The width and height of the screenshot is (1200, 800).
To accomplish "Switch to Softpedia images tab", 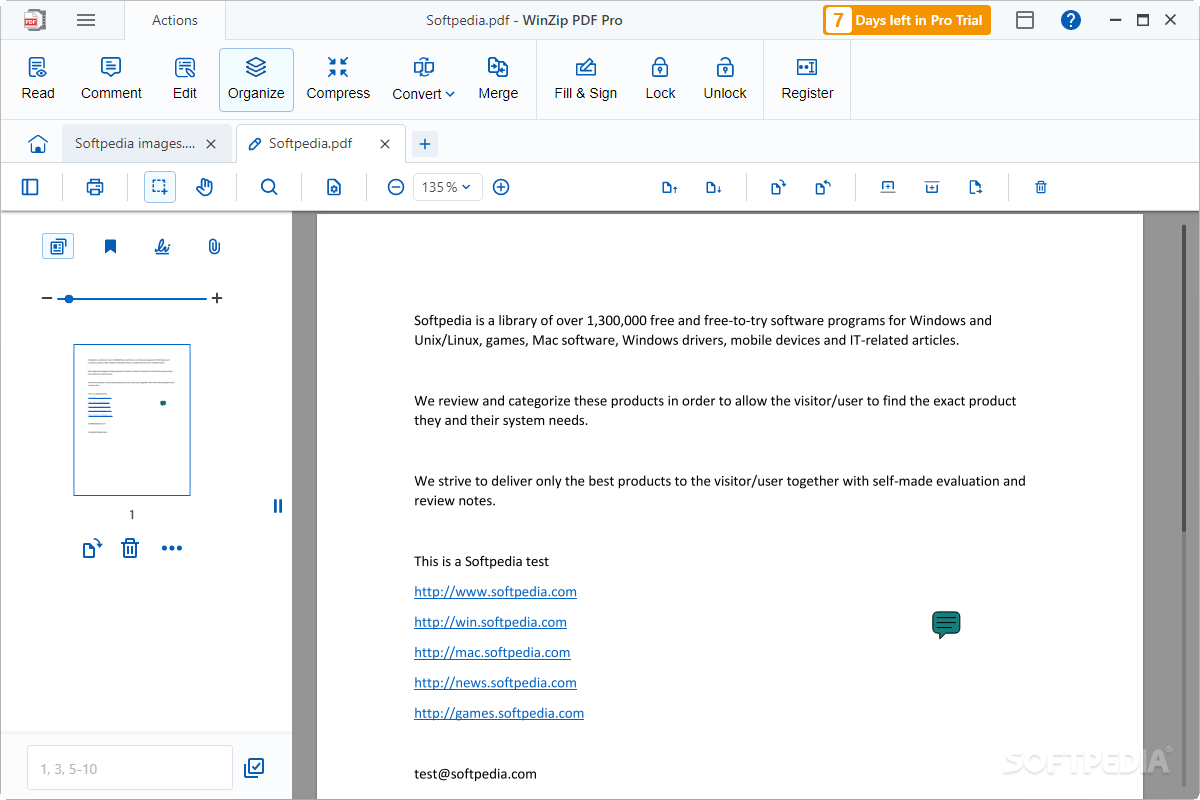I will (135, 144).
